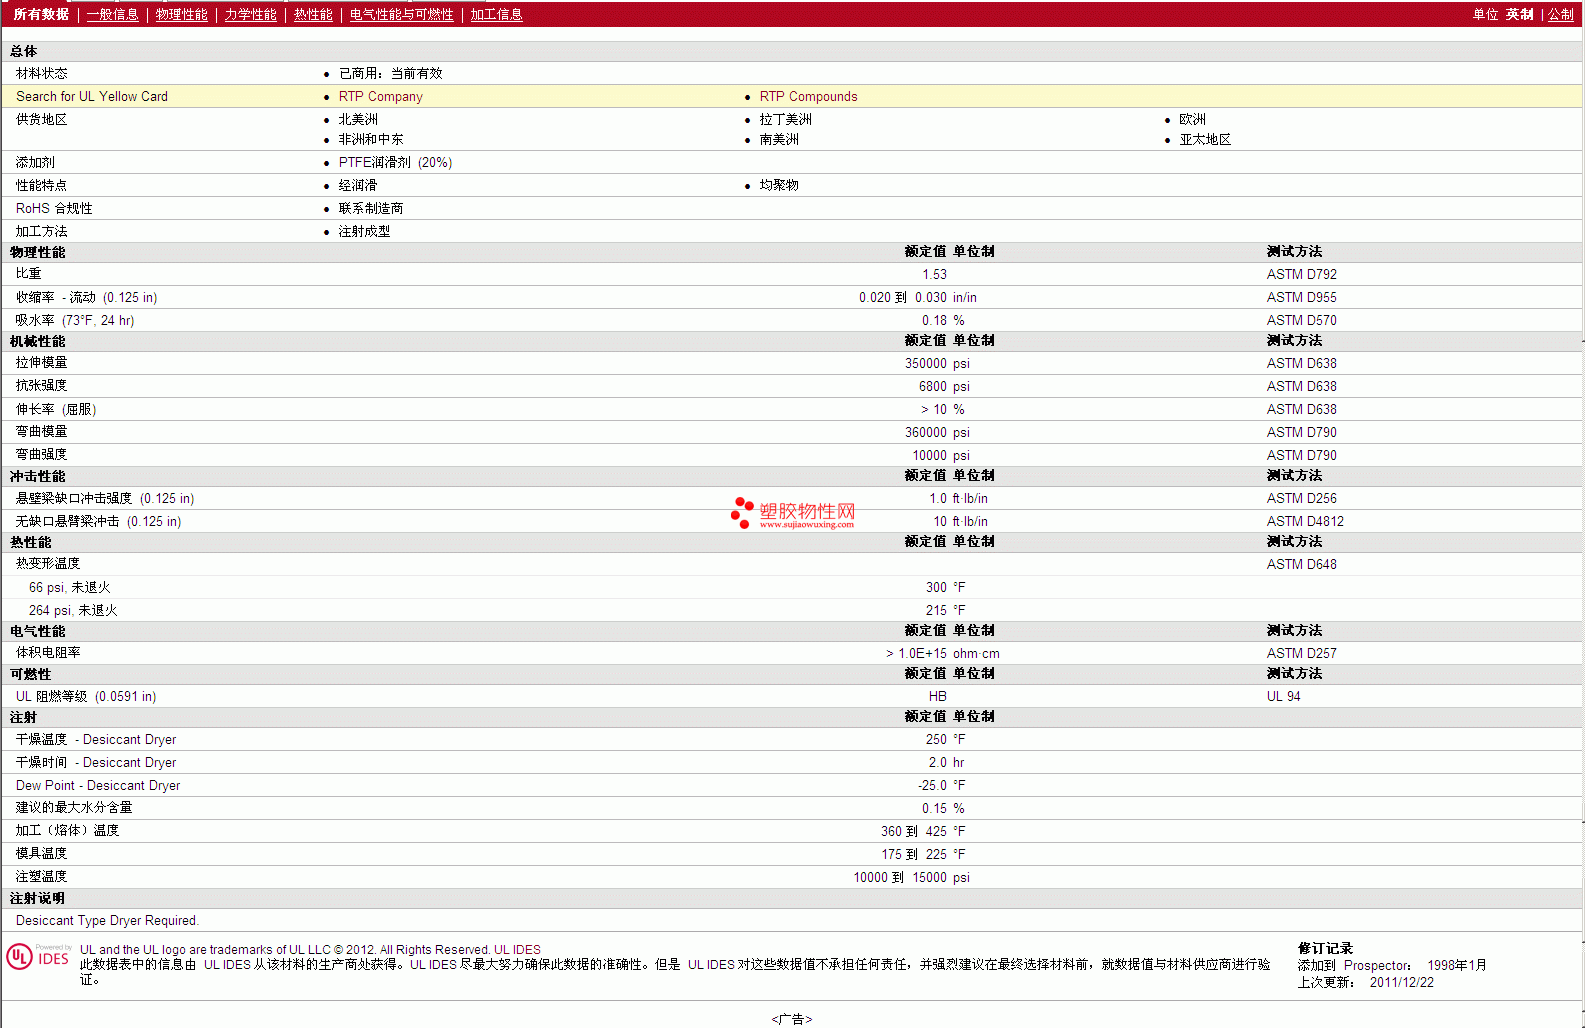Click the Dew Point value -25.0
The width and height of the screenshot is (1585, 1028).
point(932,785)
